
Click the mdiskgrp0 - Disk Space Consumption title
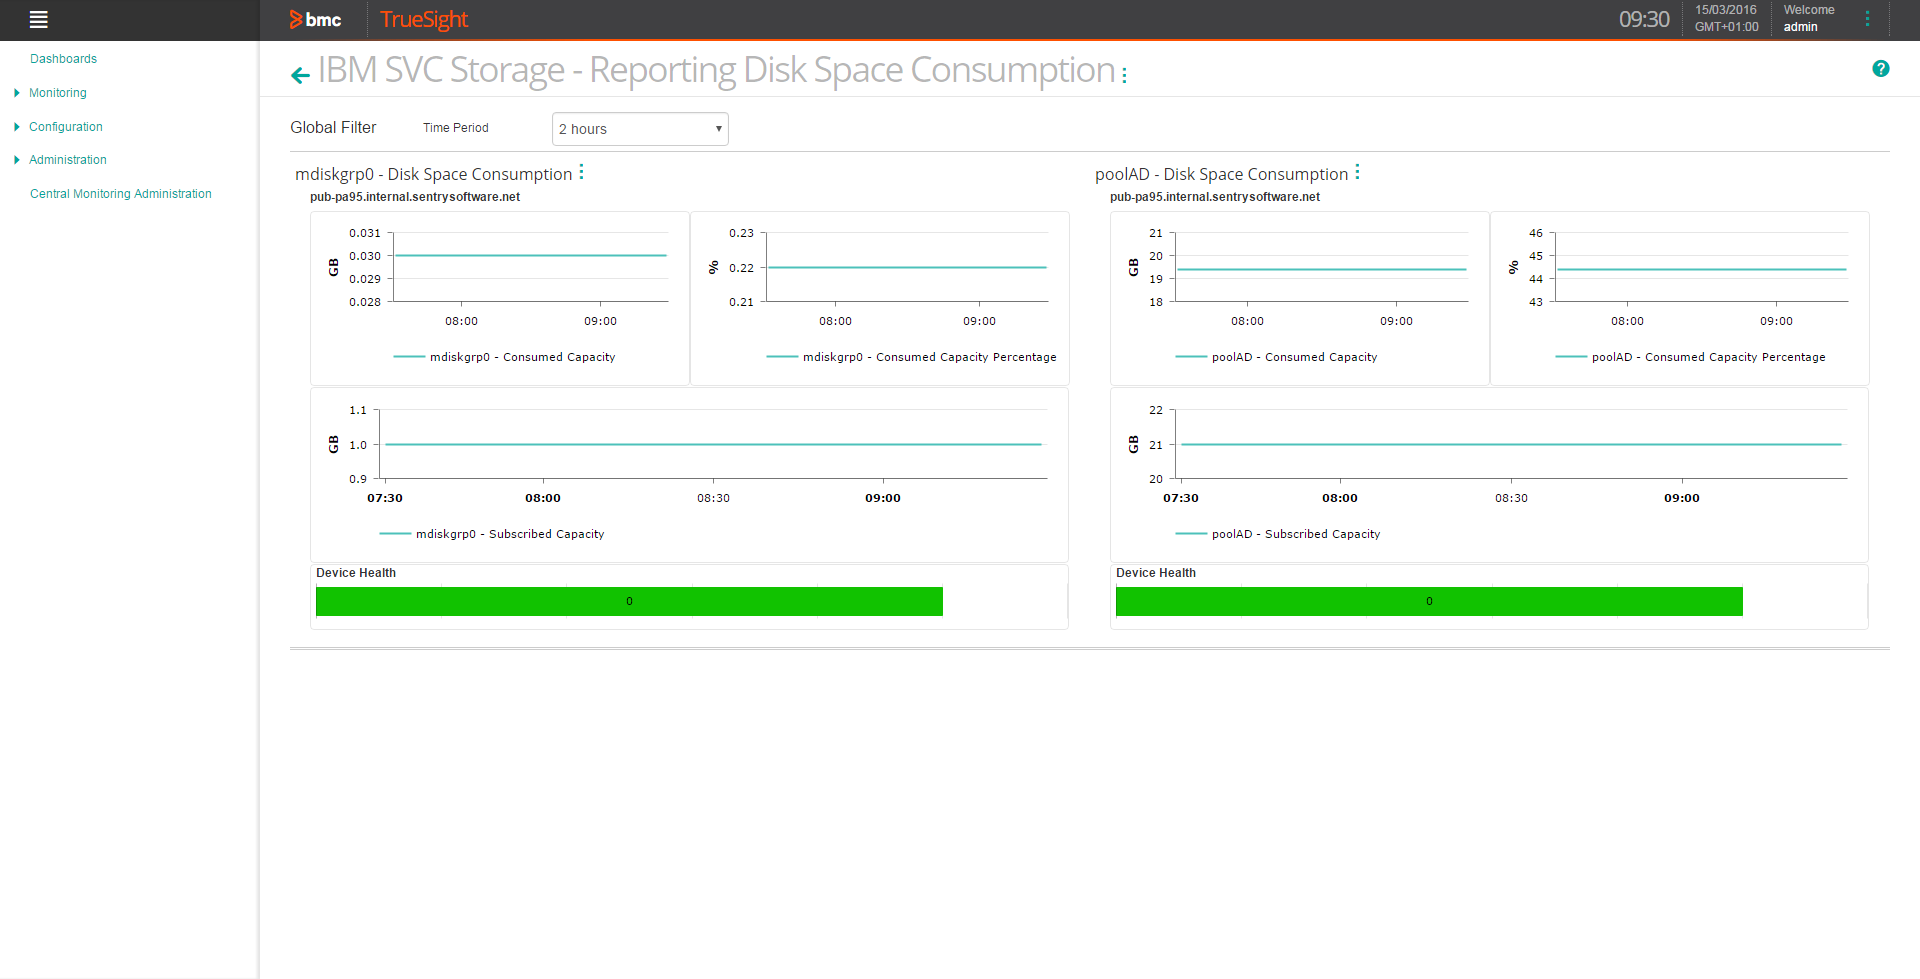tap(433, 174)
